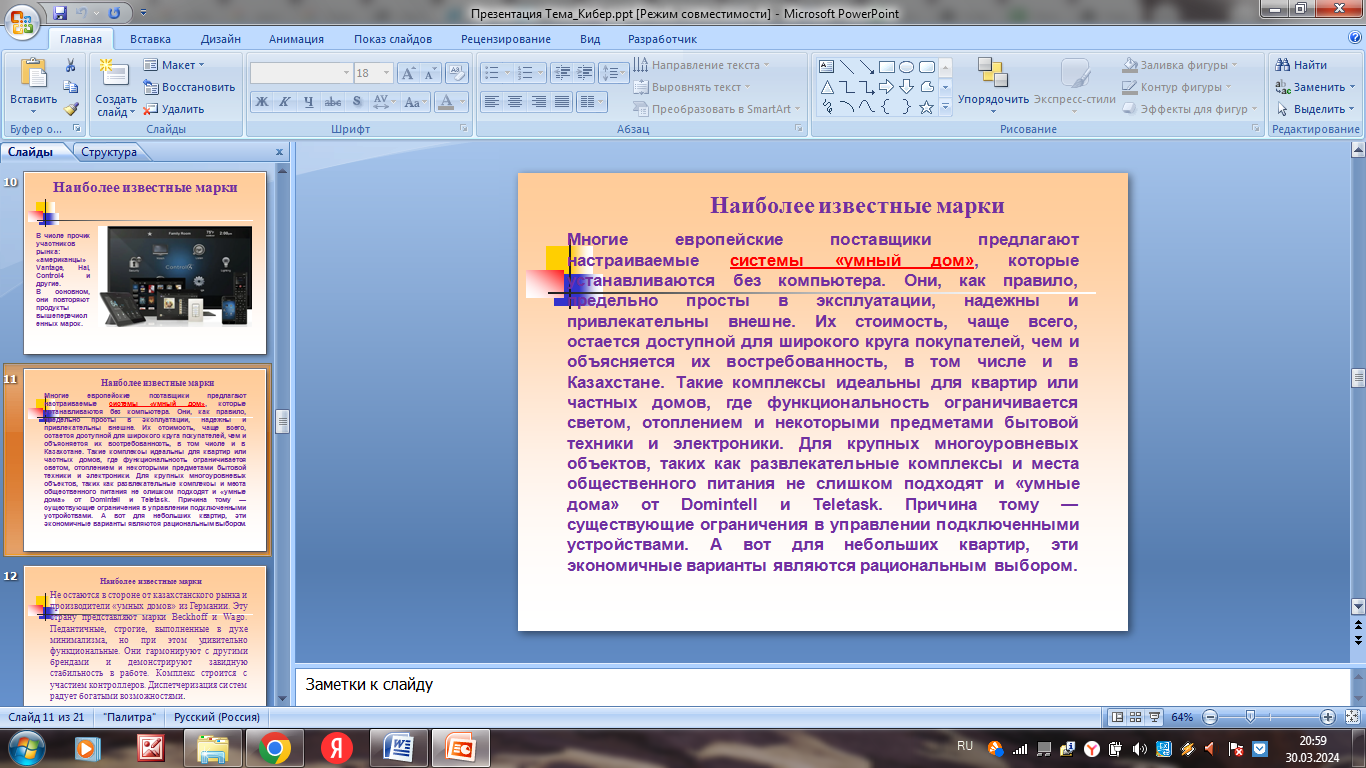The height and width of the screenshot is (768, 1366).
Task: Click the Русский (Россия) language indicator
Action: [217, 717]
